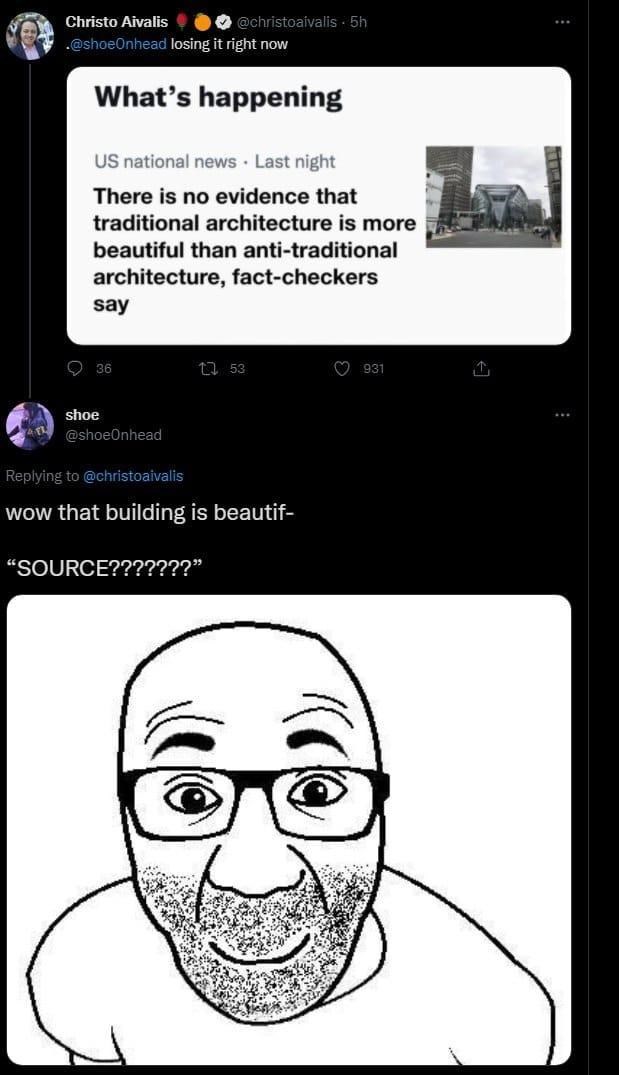Click the shoe display name in reply

(82, 415)
